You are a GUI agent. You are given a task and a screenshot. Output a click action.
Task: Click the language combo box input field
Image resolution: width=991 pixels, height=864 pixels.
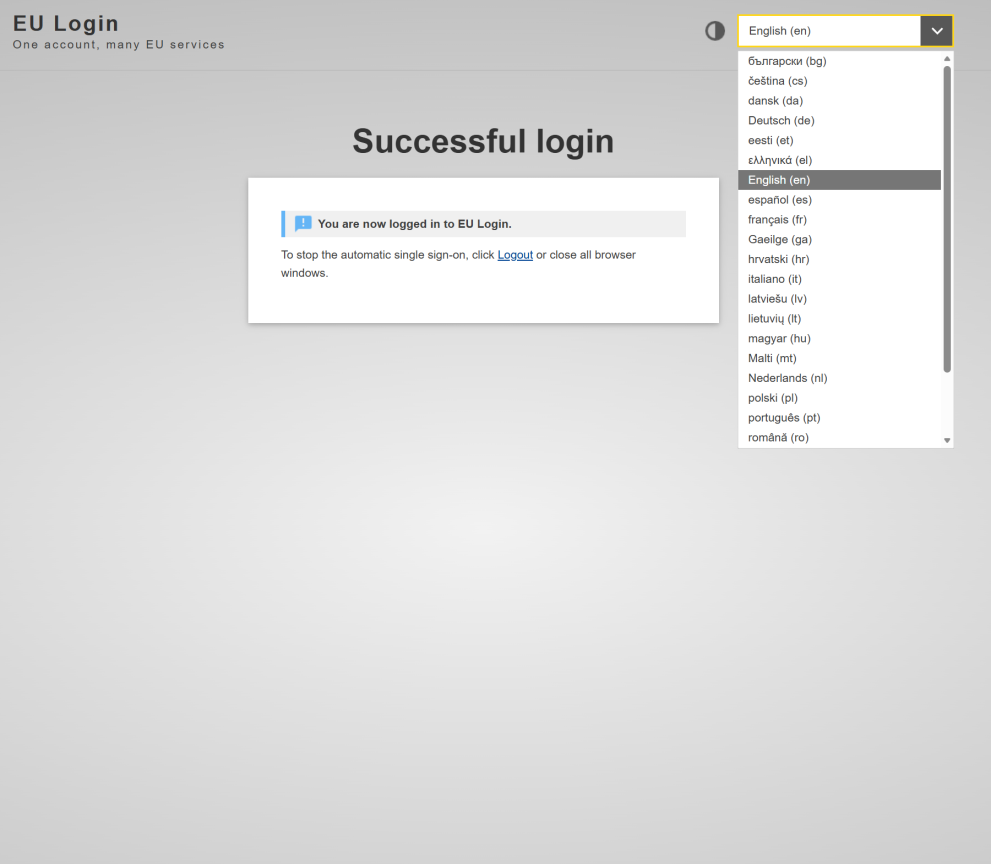(828, 30)
